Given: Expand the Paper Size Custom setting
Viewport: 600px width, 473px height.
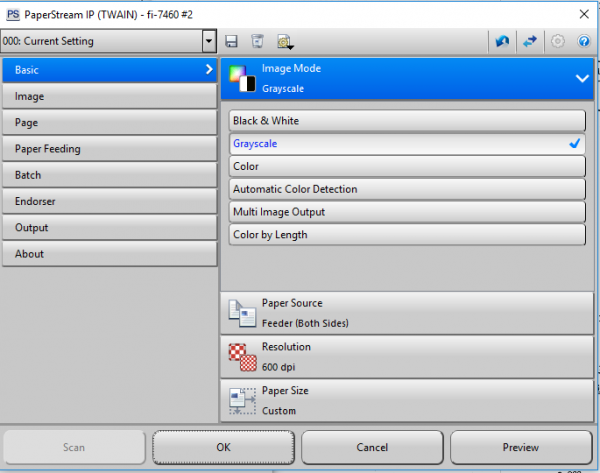Looking at the screenshot, I should [x=408, y=400].
